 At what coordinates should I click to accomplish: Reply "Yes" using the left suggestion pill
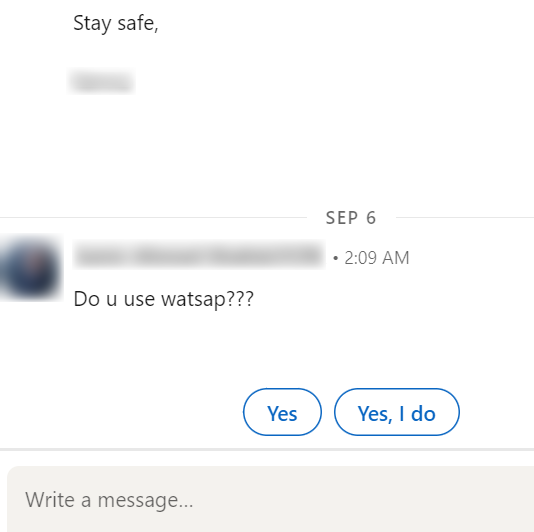[x=282, y=412]
